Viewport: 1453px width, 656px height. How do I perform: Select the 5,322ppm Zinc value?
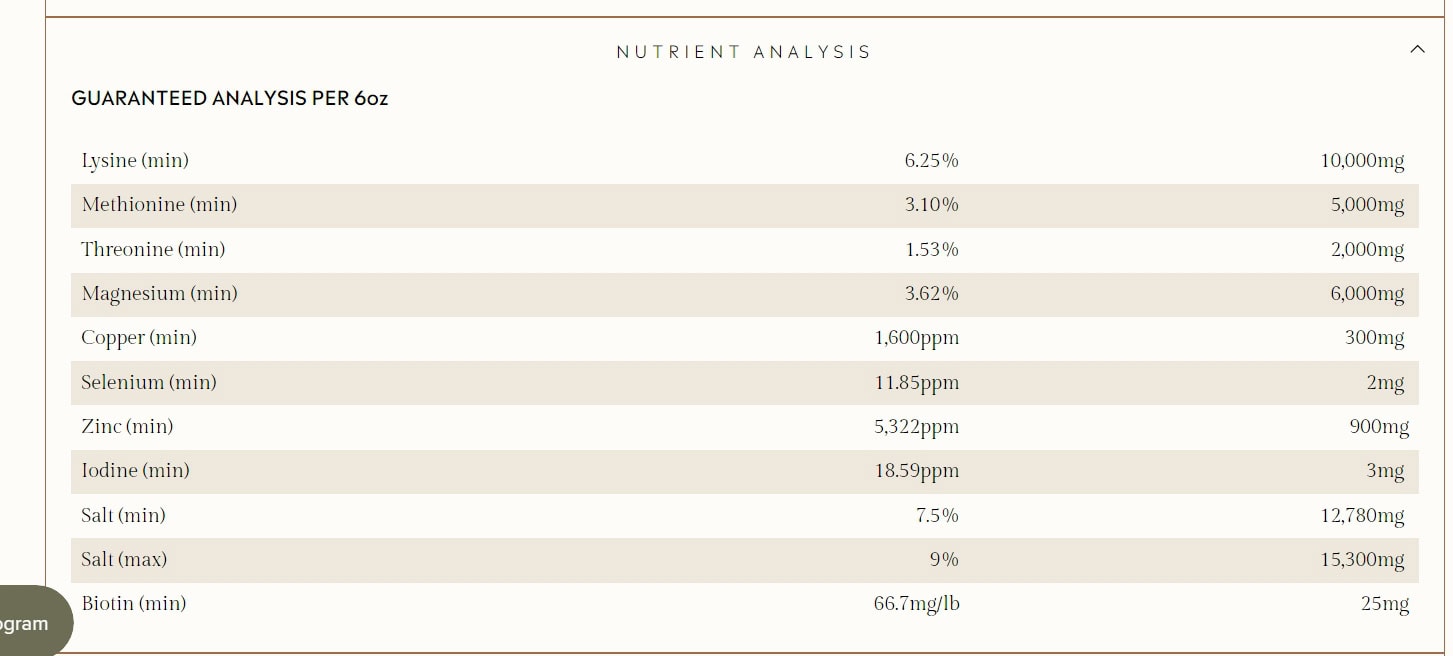coord(916,427)
